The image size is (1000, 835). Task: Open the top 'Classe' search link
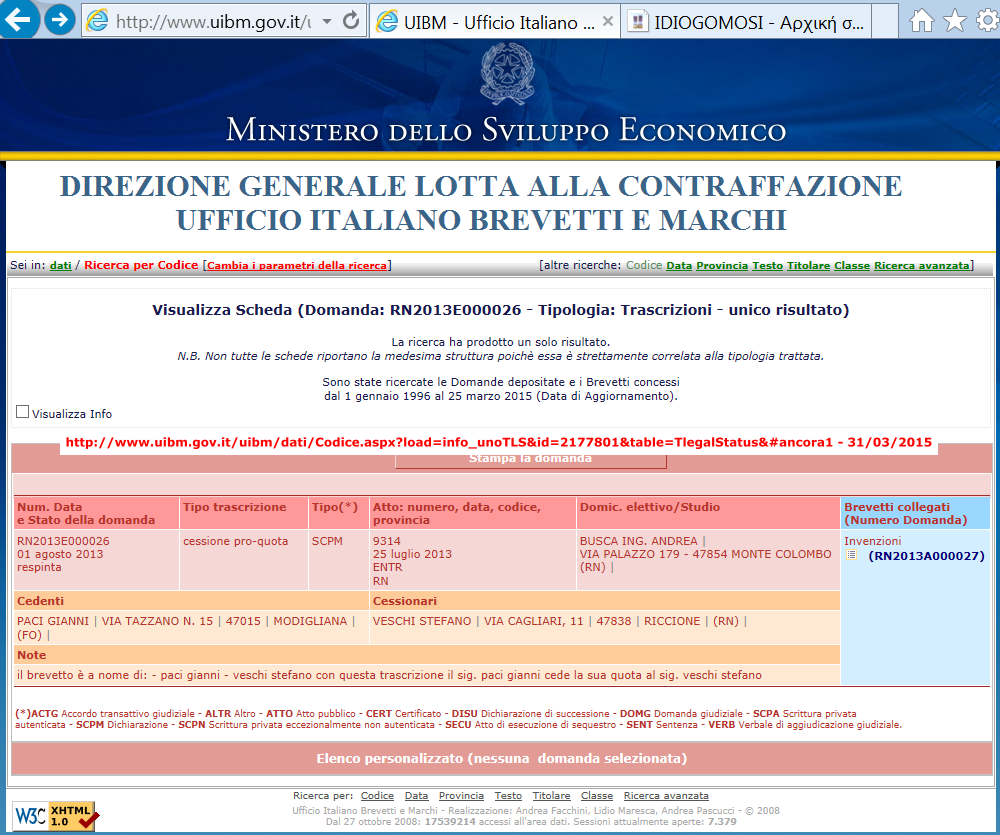click(x=851, y=265)
